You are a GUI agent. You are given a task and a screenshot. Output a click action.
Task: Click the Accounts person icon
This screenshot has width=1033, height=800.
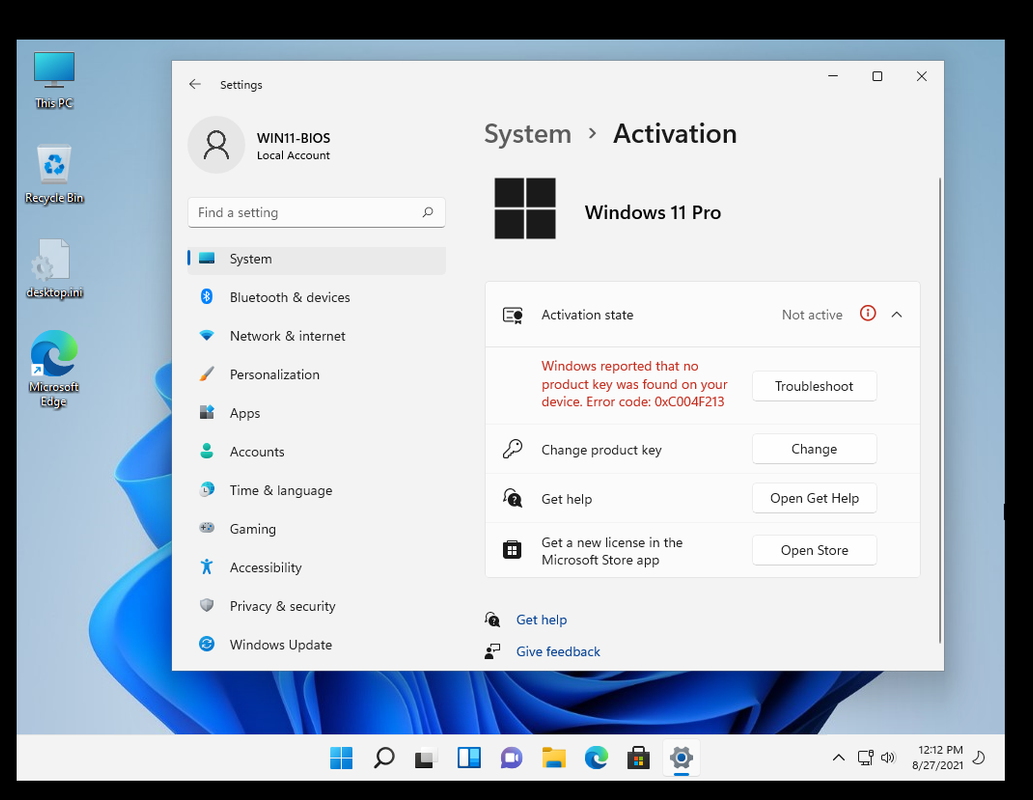[x=206, y=451]
